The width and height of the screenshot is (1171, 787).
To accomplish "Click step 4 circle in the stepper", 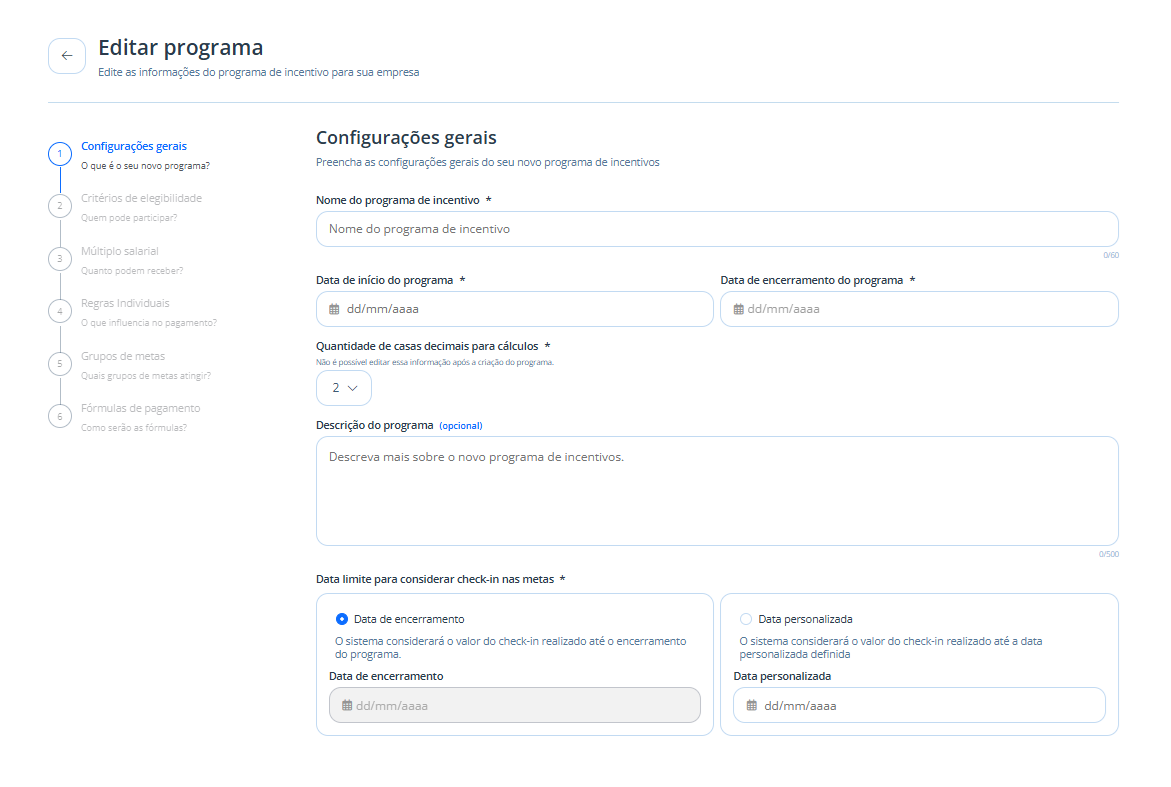I will click(x=60, y=311).
